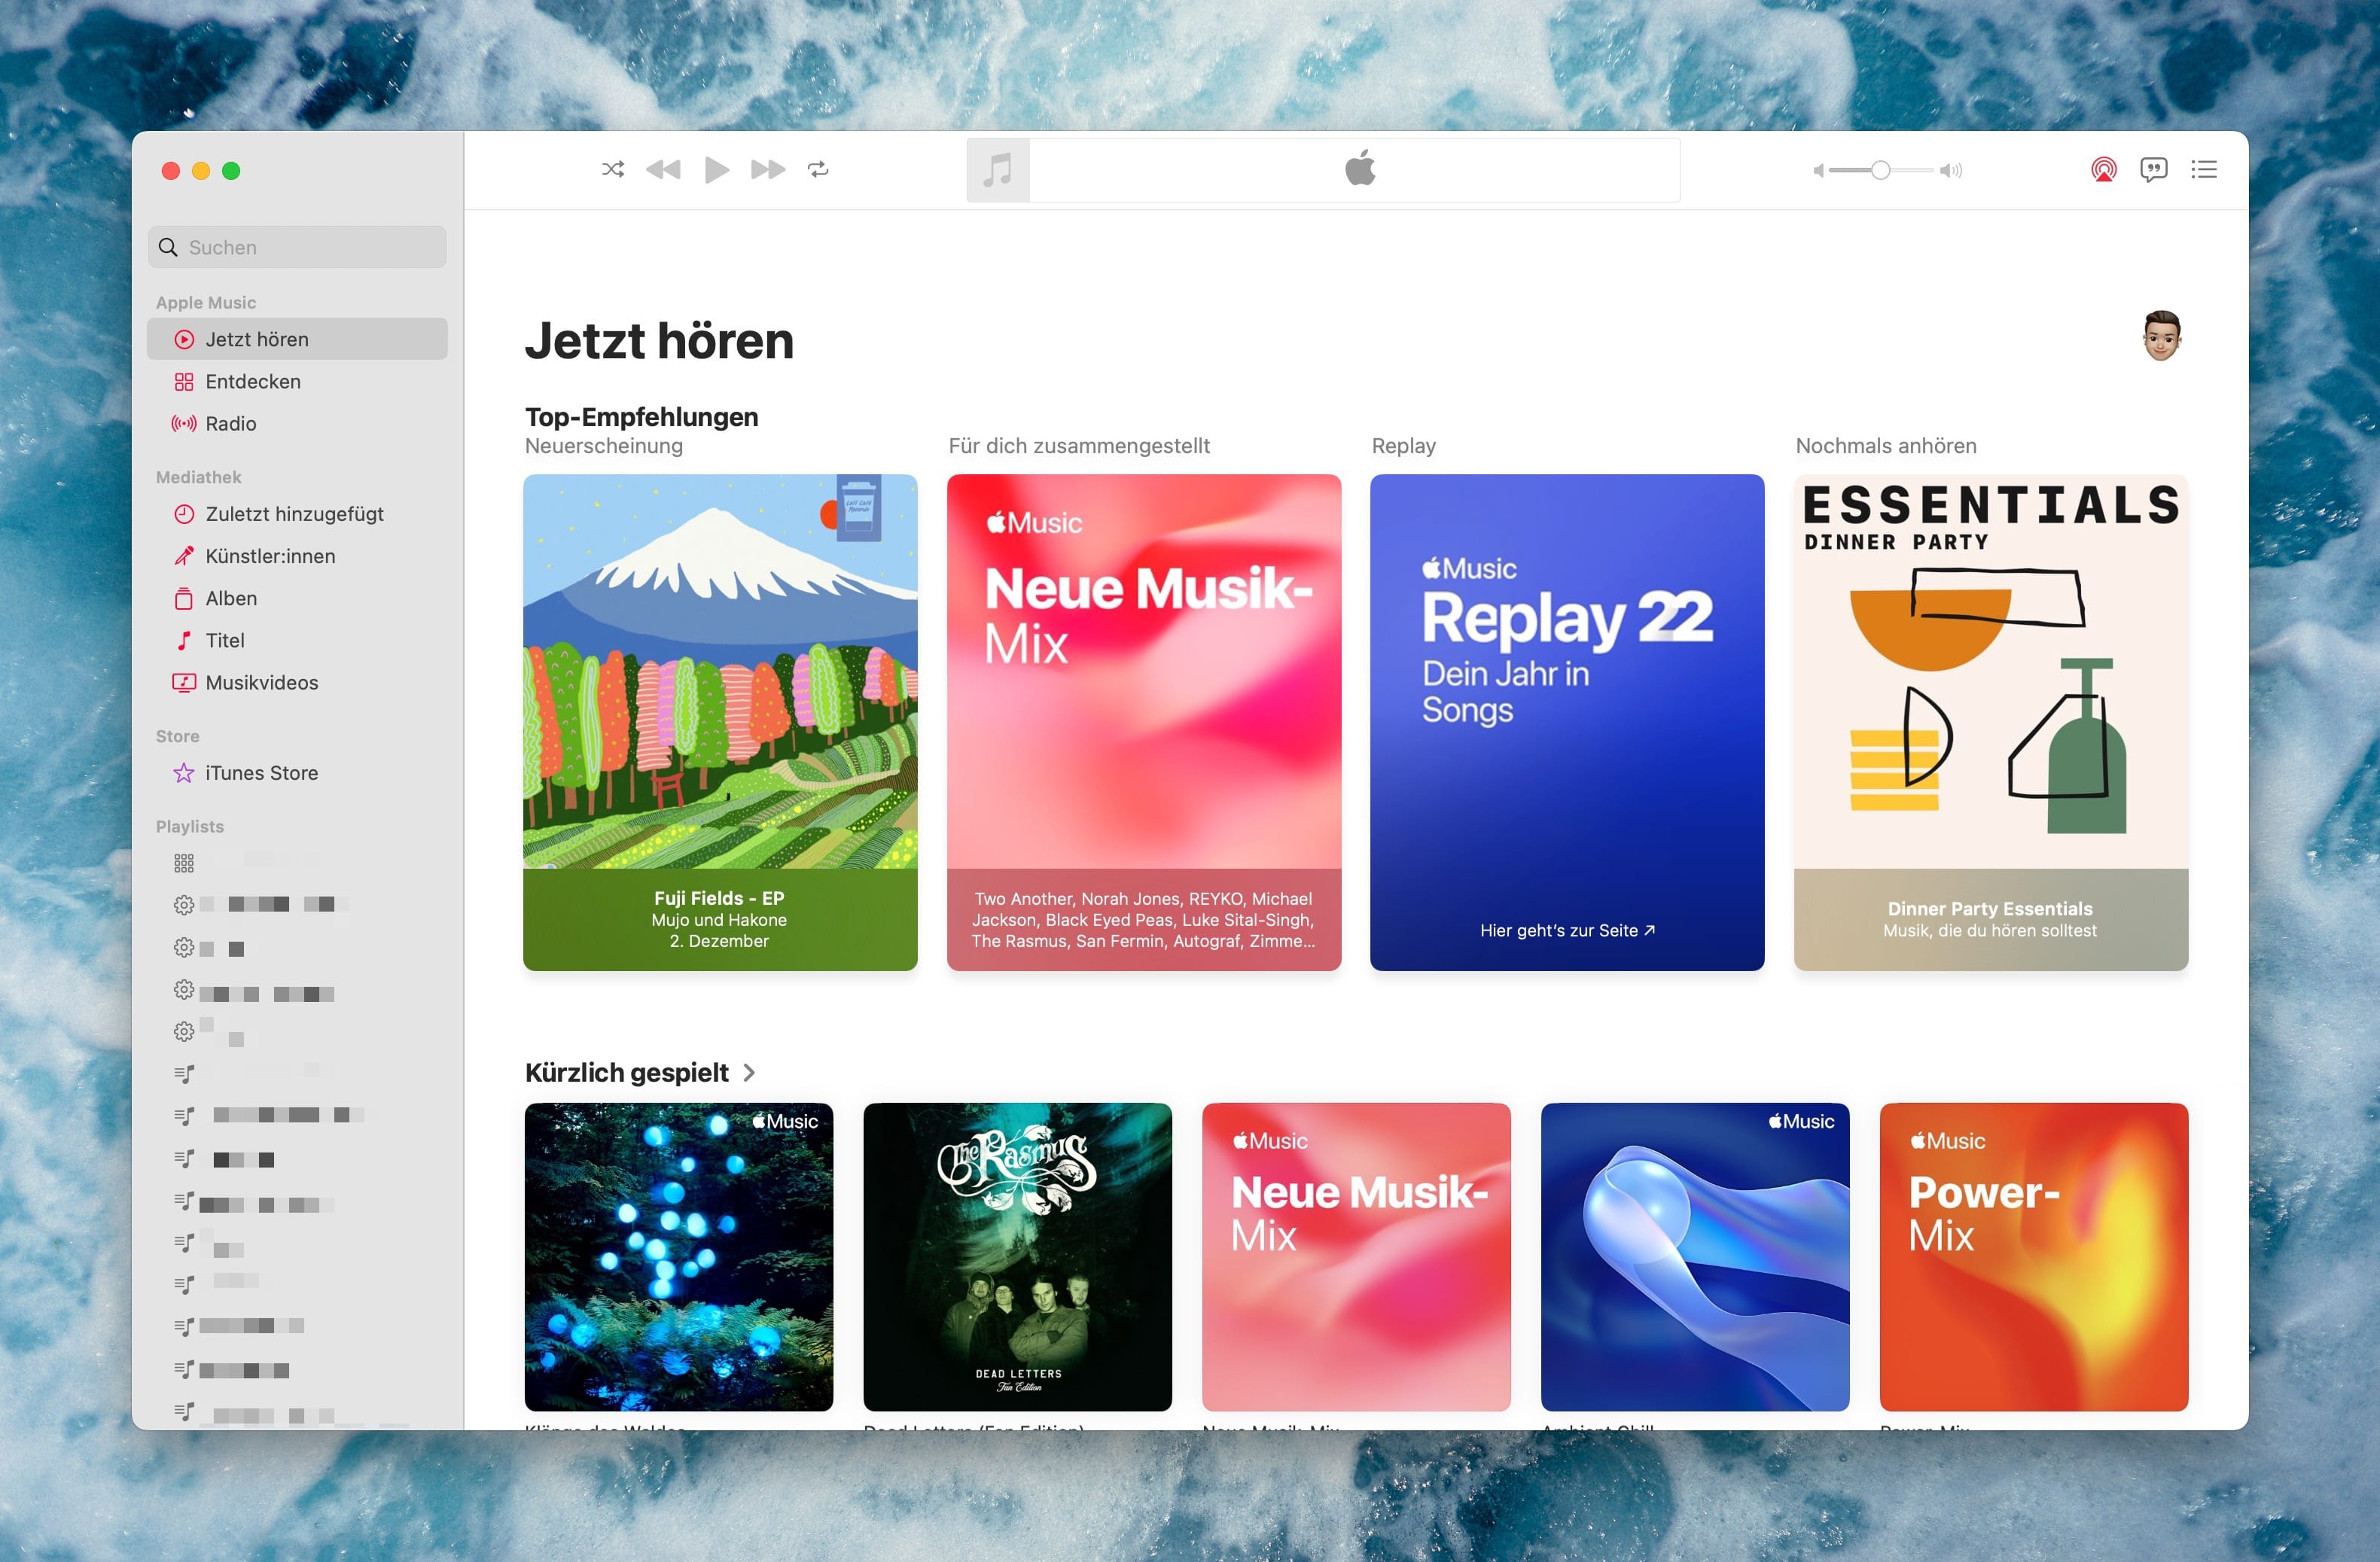Screen dimensions: 2380x1562
Task: Open Zuletzt hinzugefügt
Action: coord(294,514)
